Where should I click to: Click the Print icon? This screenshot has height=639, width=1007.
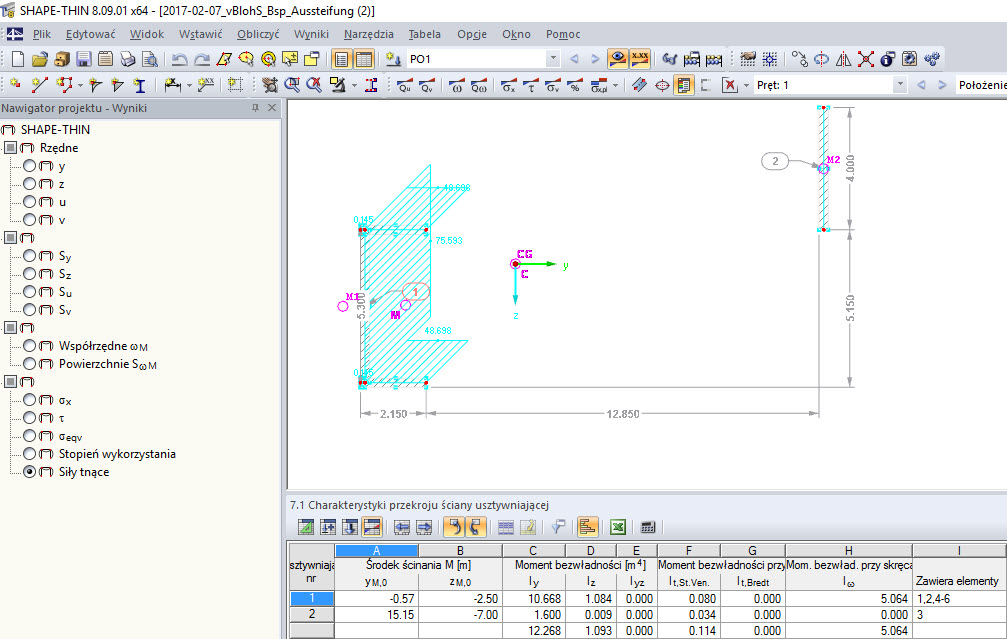click(x=127, y=59)
